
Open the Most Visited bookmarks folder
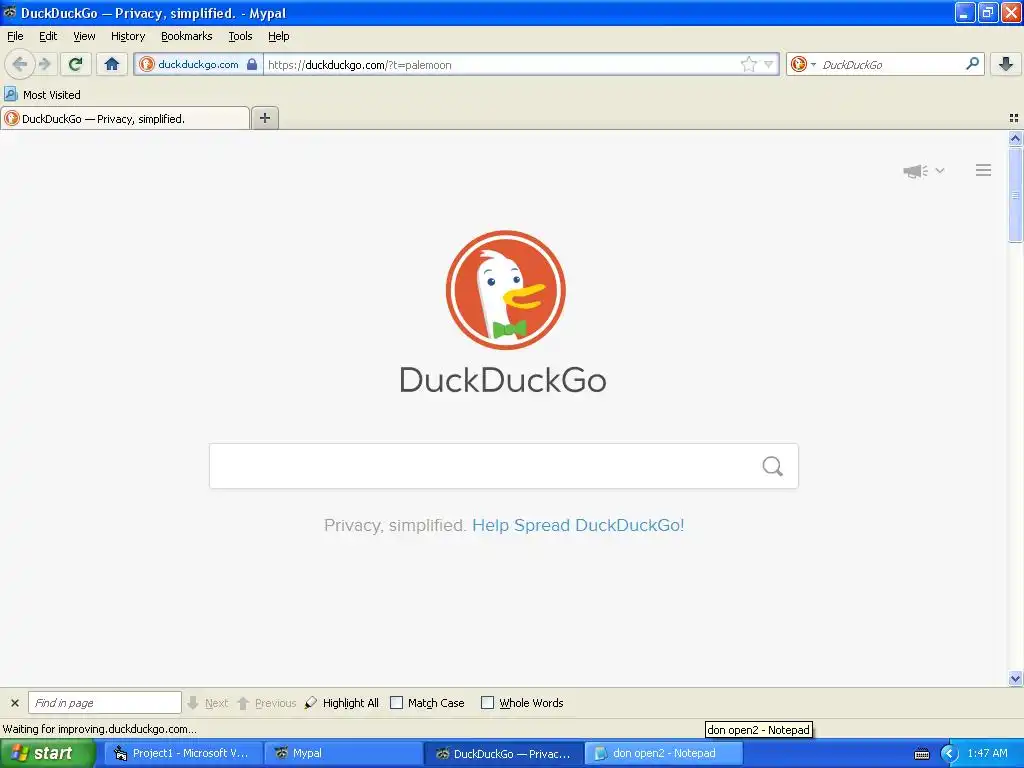click(43, 95)
